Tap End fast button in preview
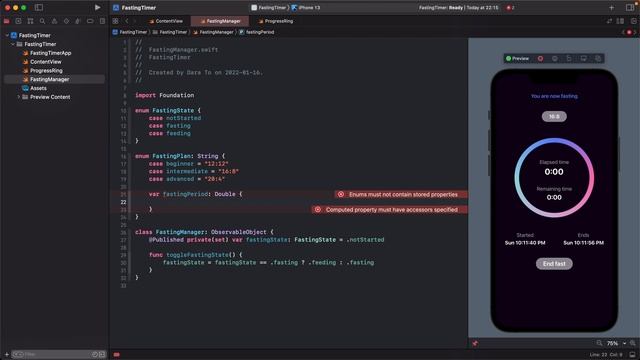The height and width of the screenshot is (360, 640). (x=554, y=264)
